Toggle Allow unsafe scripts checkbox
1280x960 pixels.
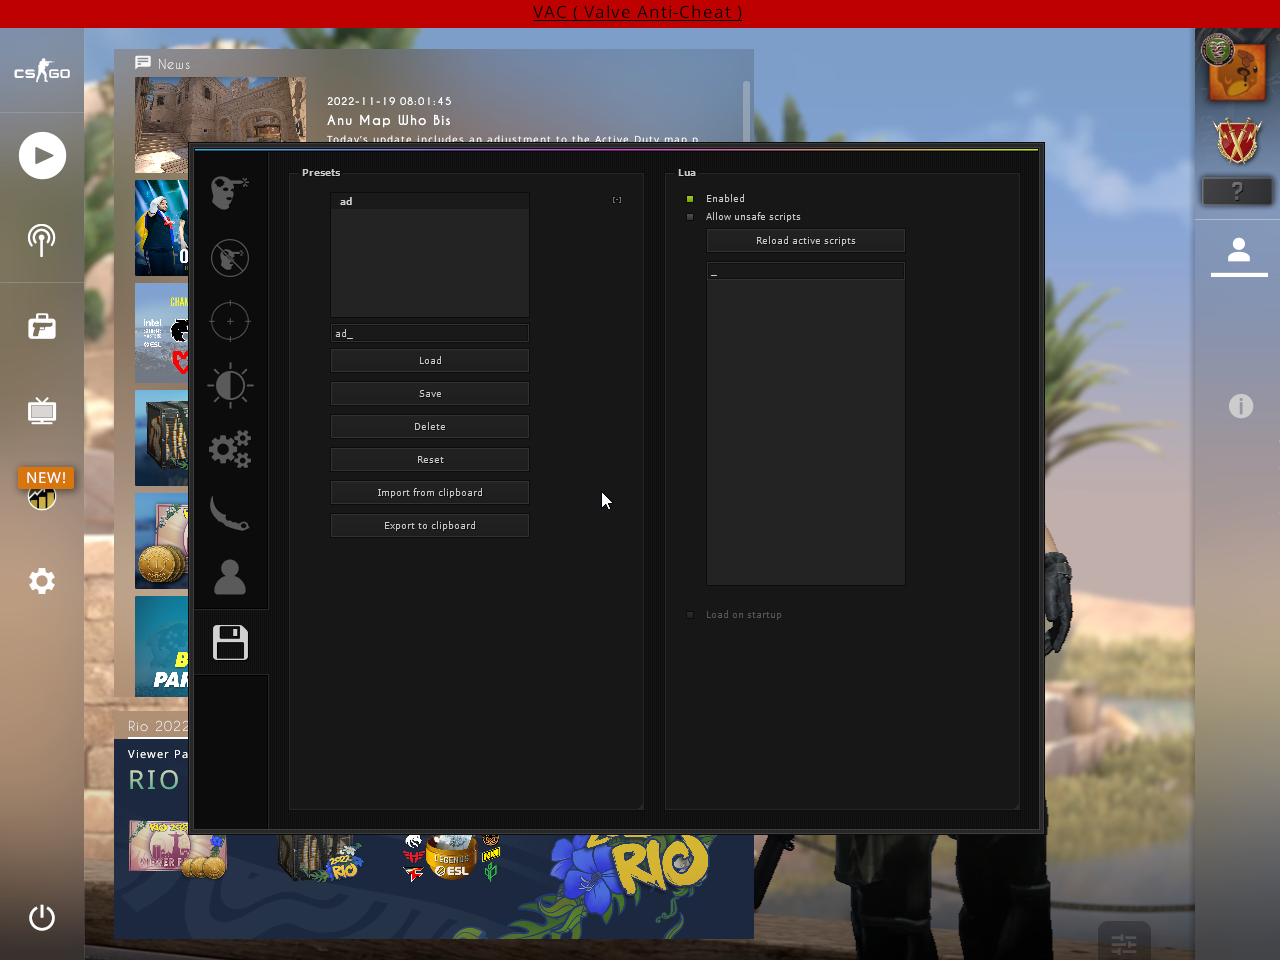point(690,217)
